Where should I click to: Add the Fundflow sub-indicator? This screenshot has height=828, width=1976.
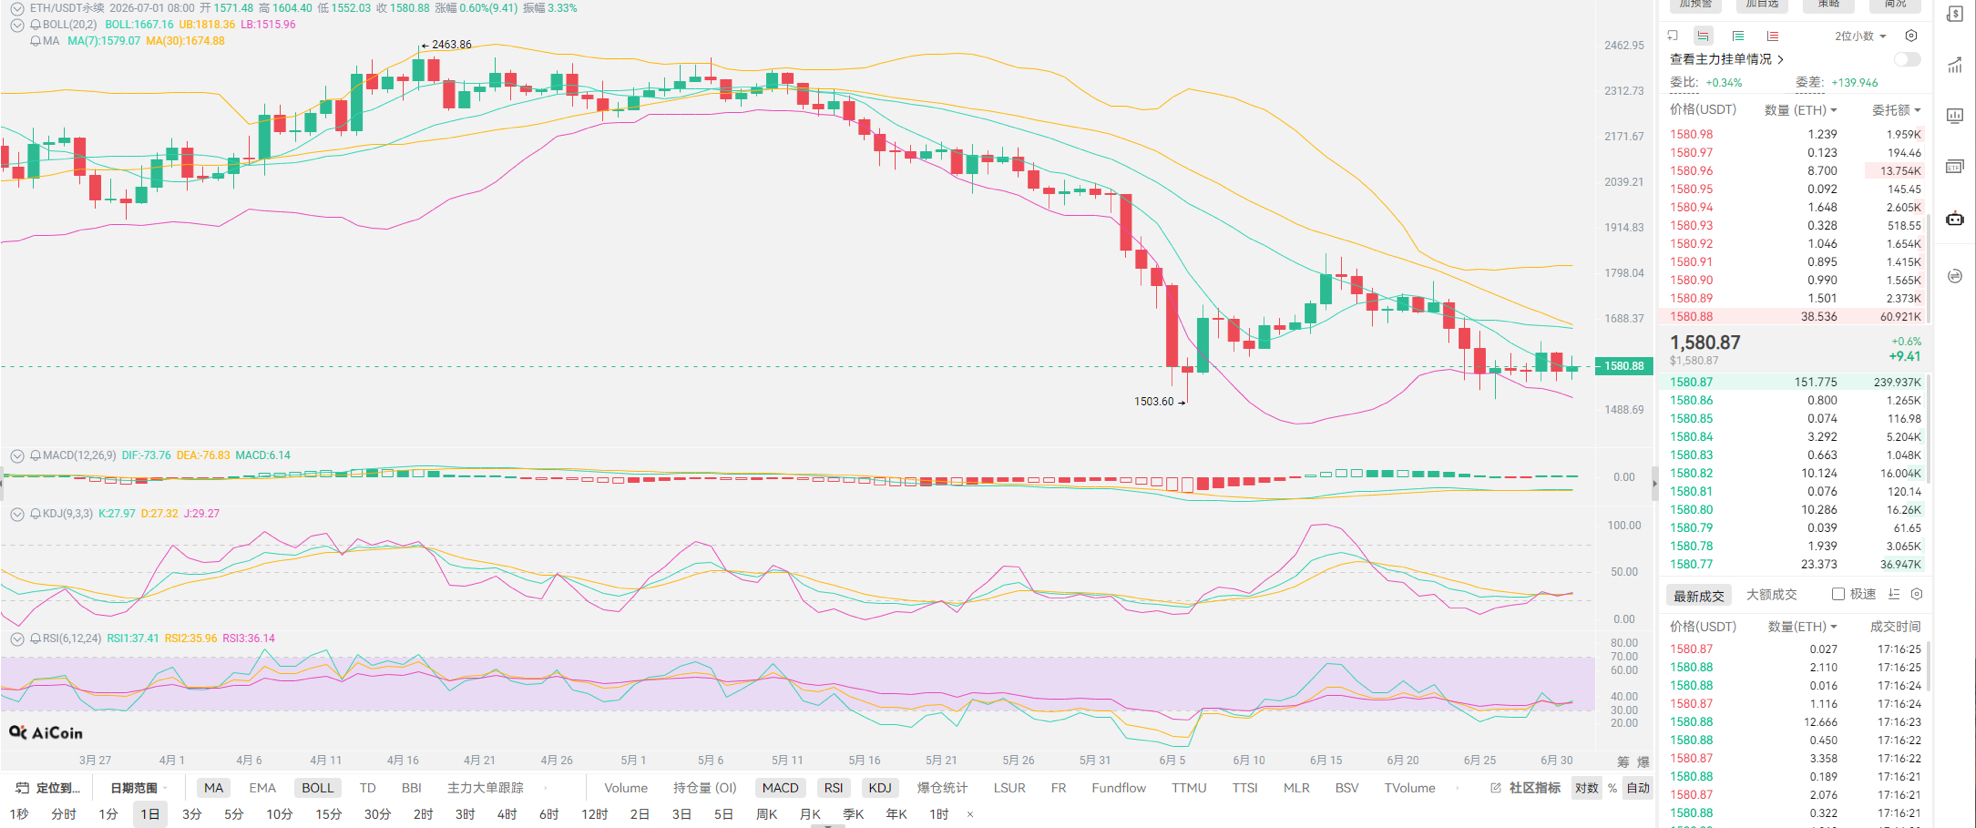pyautogui.click(x=1118, y=788)
